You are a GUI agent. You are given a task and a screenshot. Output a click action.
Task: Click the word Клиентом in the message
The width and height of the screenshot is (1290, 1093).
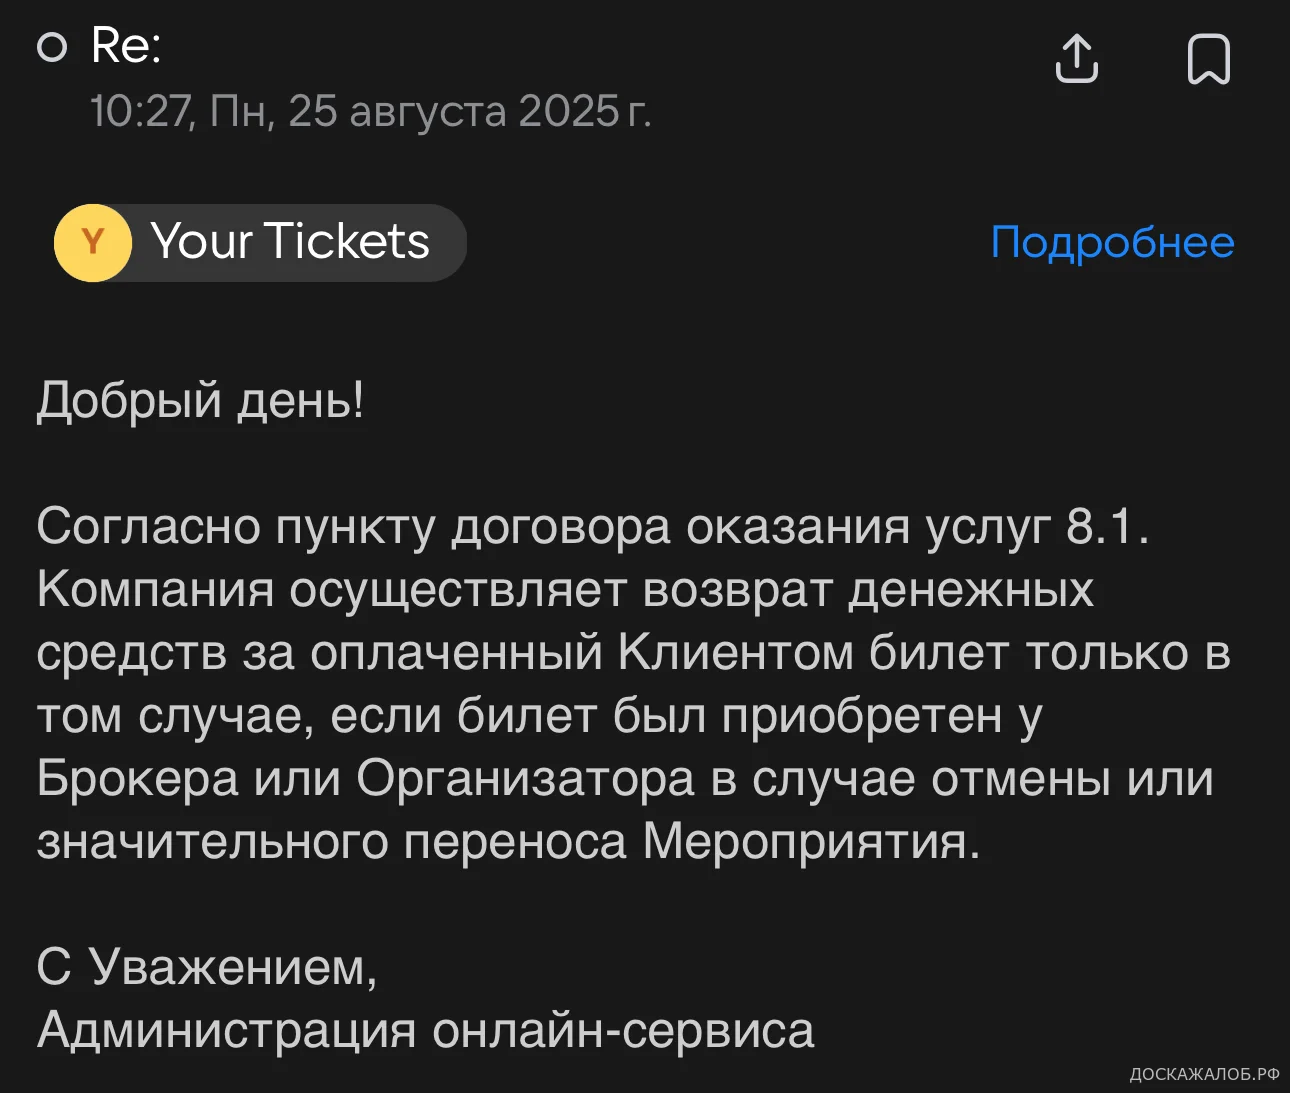click(x=735, y=652)
